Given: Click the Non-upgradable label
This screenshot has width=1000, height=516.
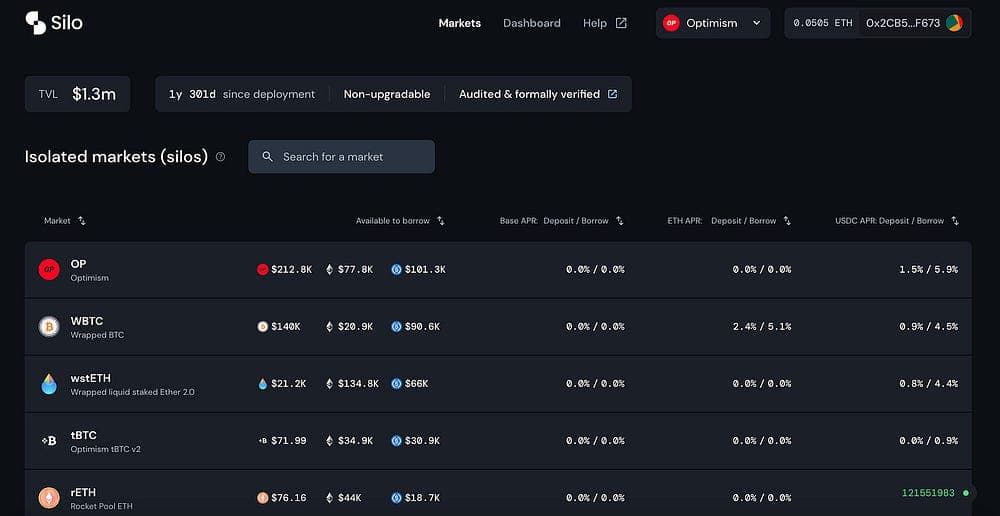Looking at the screenshot, I should (x=387, y=94).
